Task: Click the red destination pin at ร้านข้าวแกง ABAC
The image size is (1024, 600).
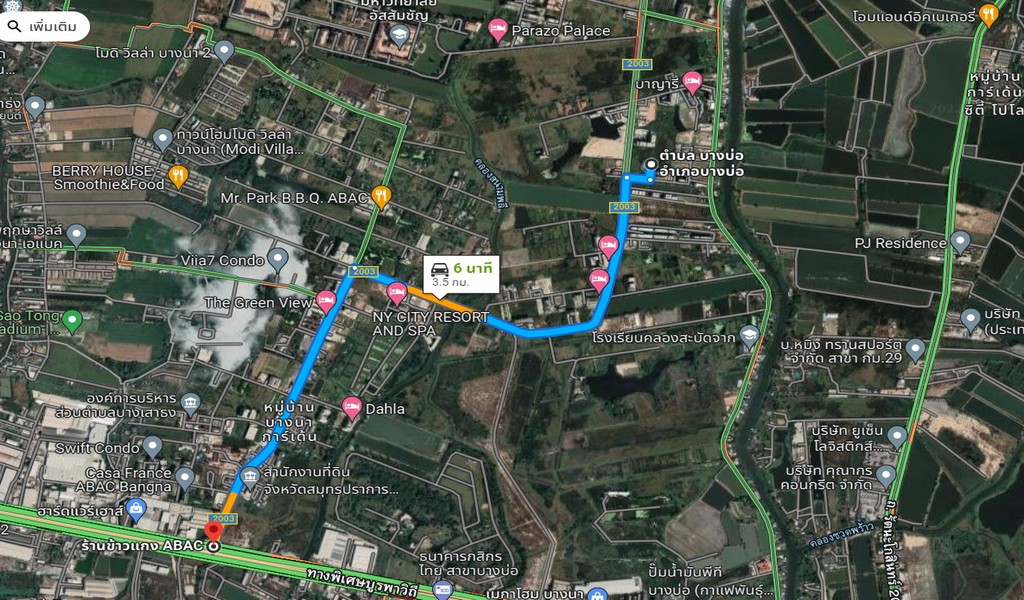Action: [214, 531]
